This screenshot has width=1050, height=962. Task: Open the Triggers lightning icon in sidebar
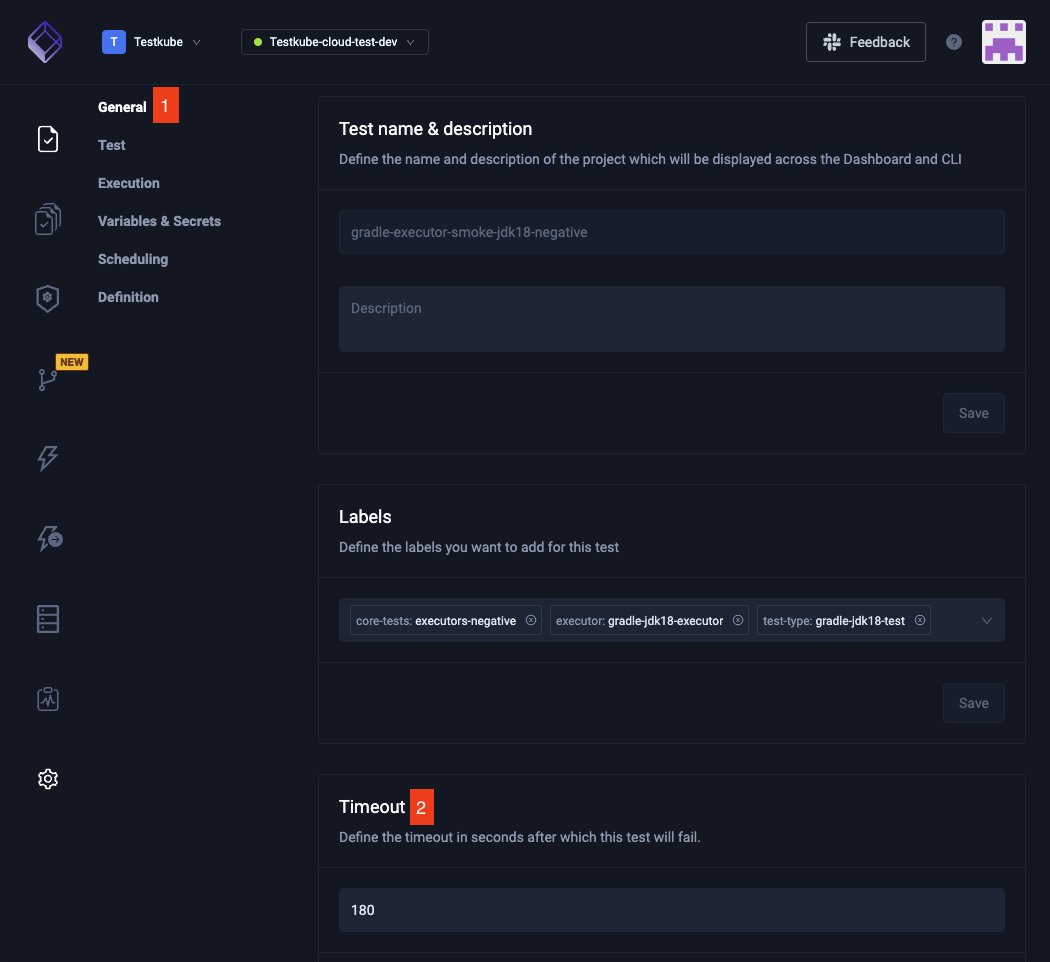47,458
